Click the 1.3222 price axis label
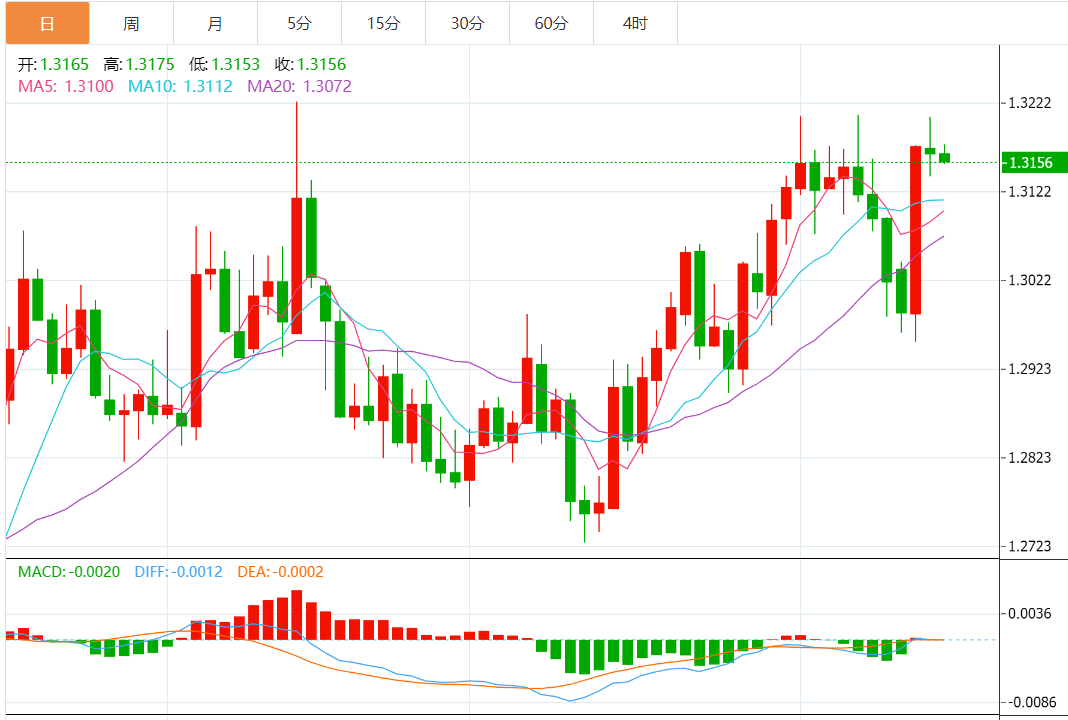 click(1030, 104)
